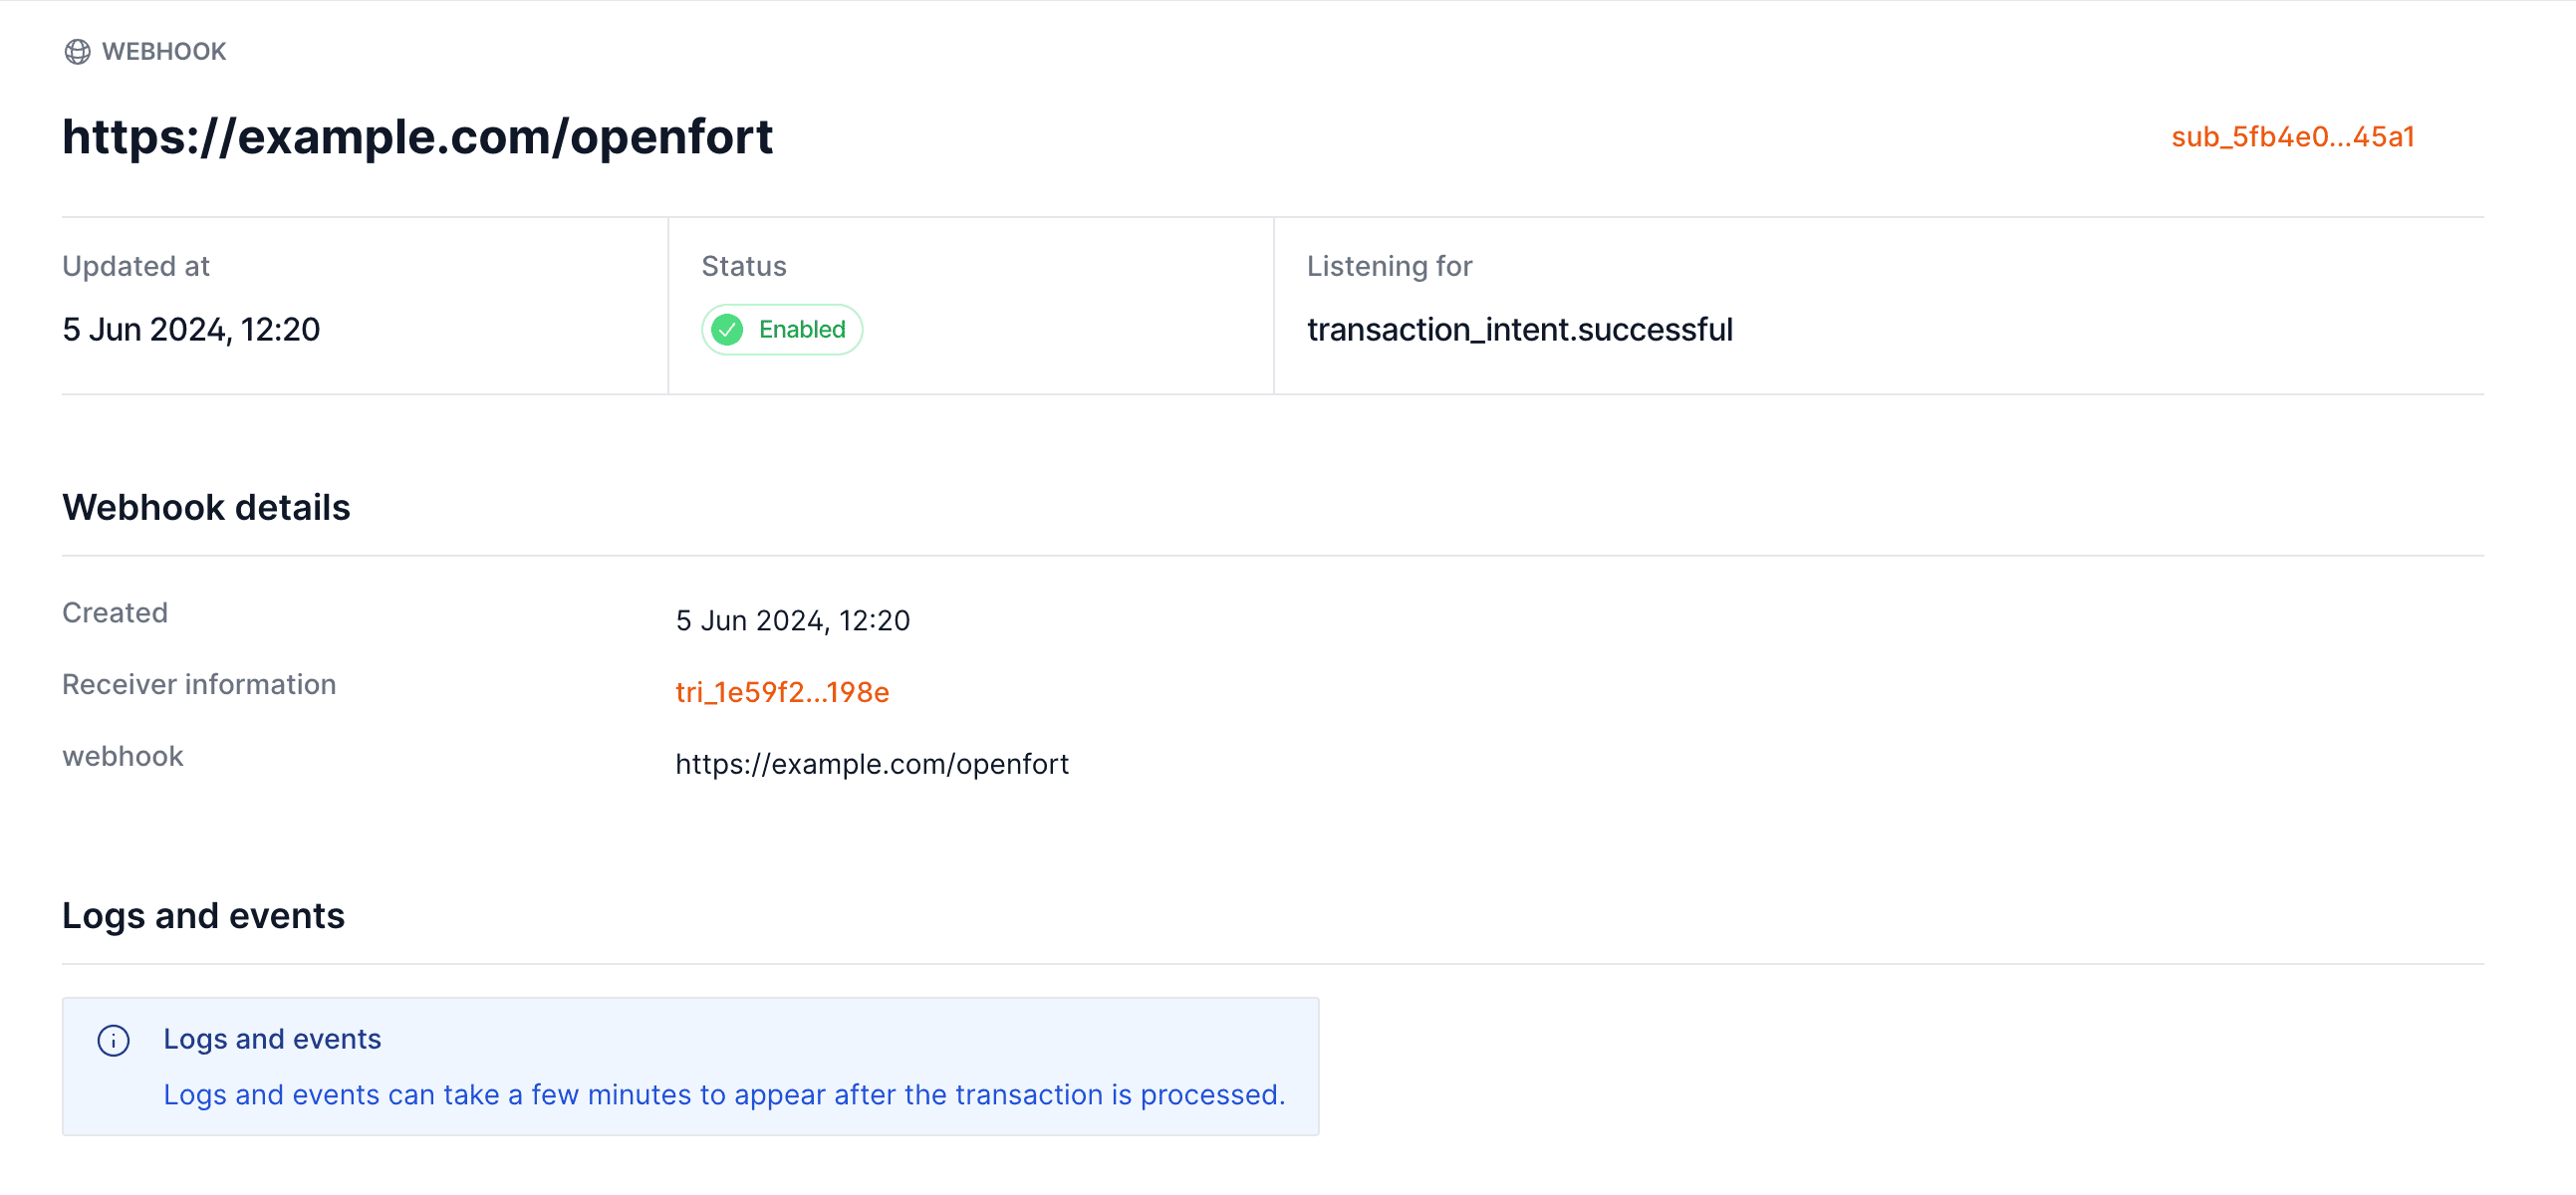Click the Logs and events info banner title
This screenshot has width=2576, height=1195.
pyautogui.click(x=272, y=1038)
